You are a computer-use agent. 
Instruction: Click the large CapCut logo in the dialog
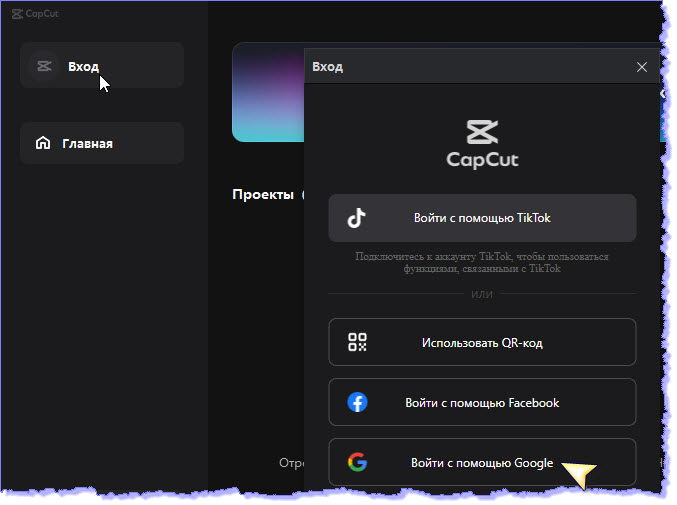(x=482, y=144)
